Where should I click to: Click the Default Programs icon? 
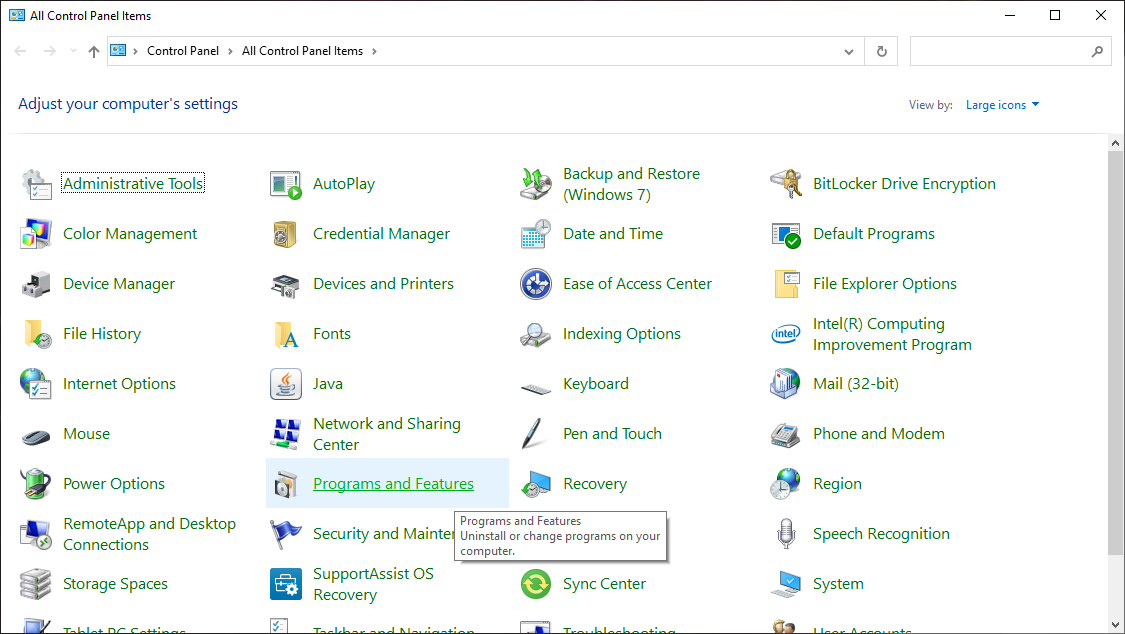click(786, 235)
